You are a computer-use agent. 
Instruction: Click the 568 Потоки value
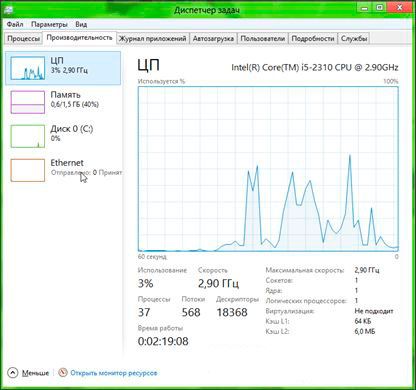[x=191, y=312]
